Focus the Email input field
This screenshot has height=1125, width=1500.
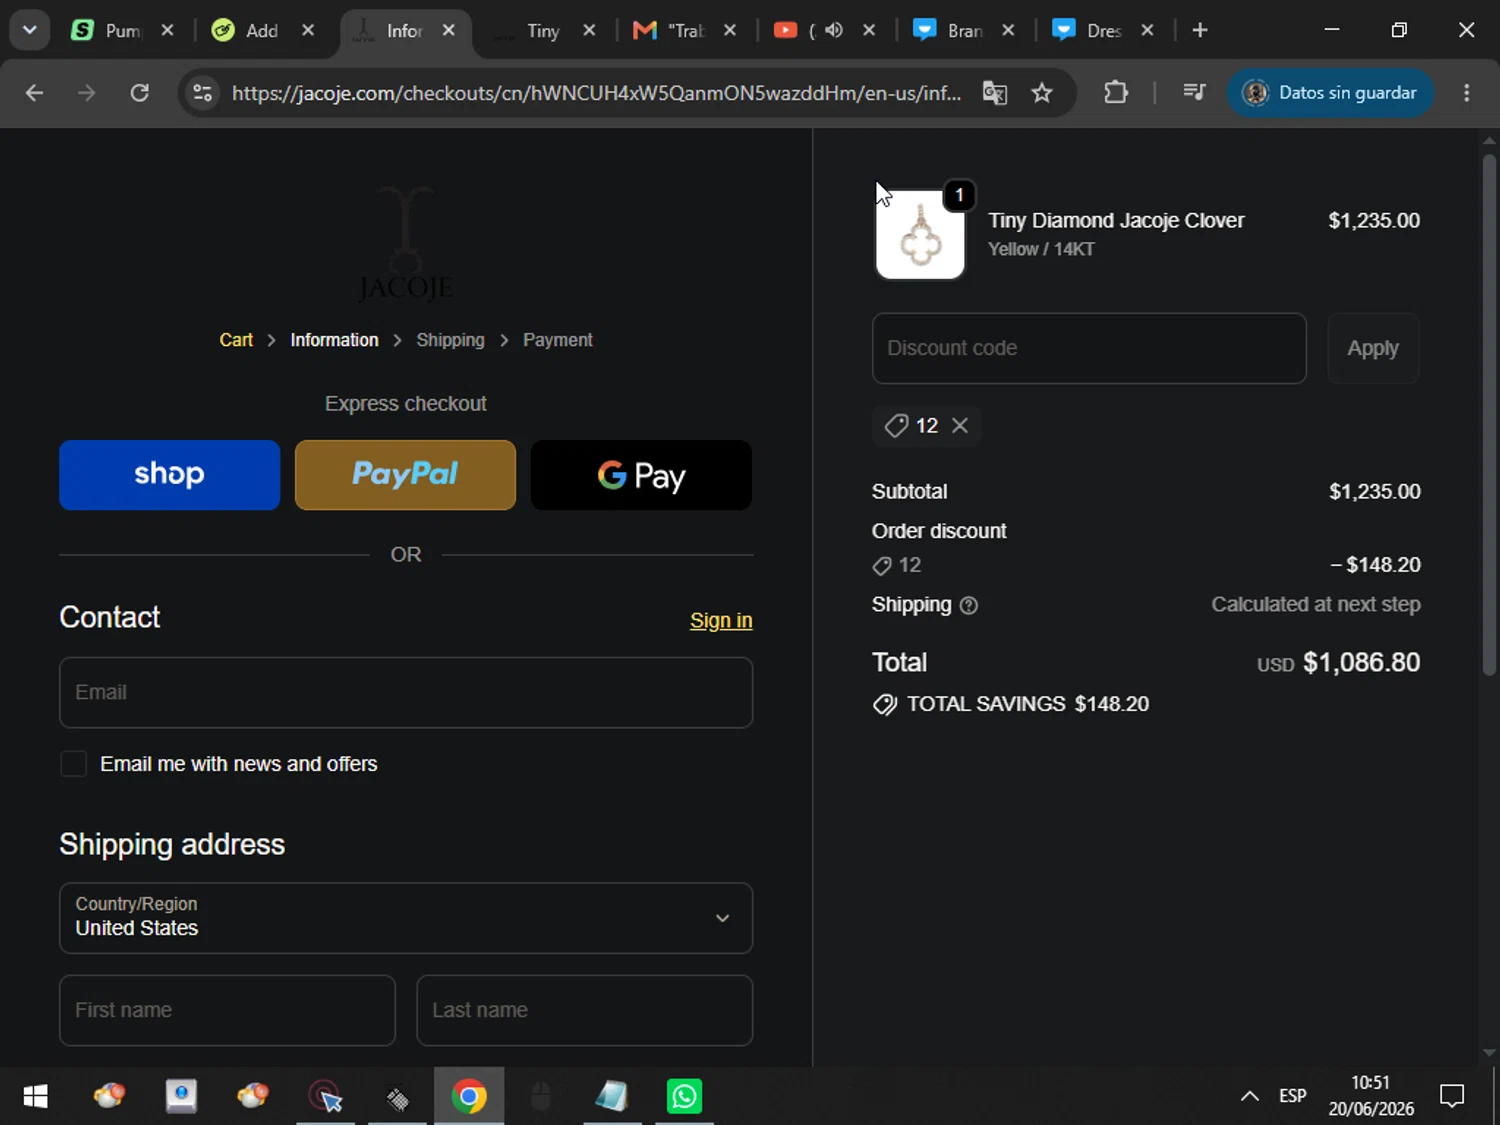[406, 692]
